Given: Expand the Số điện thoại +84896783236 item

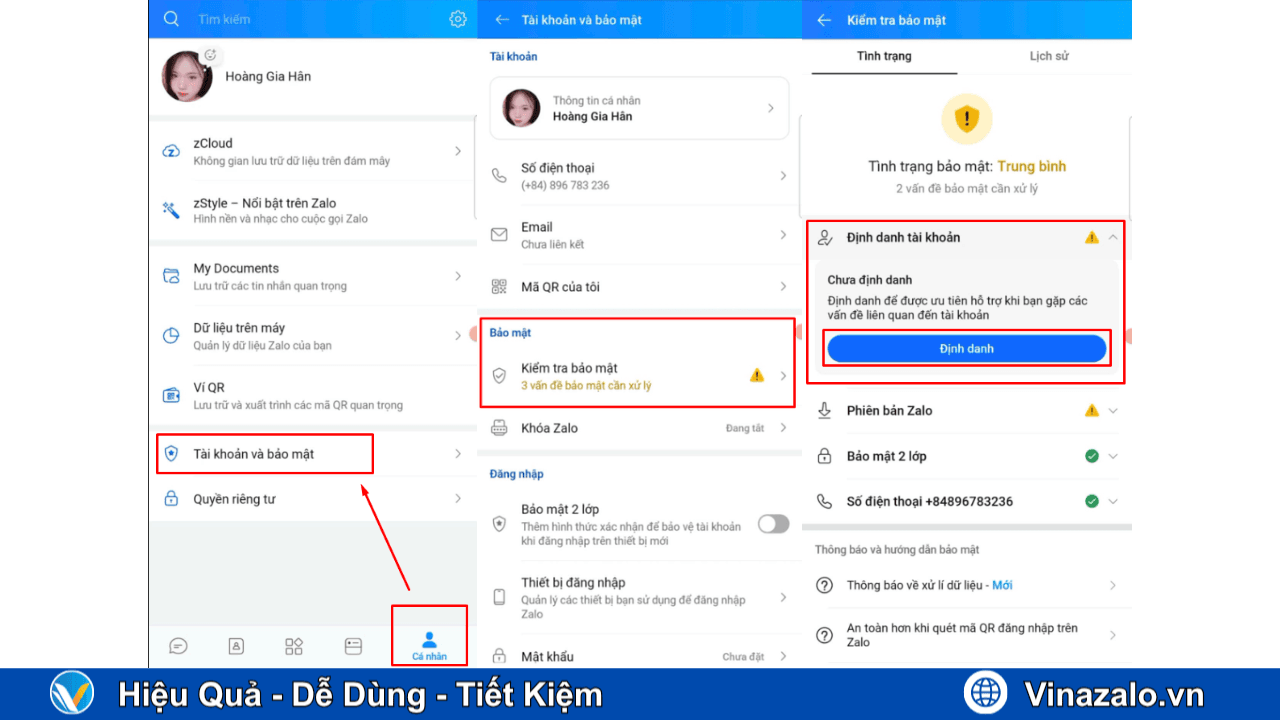Looking at the screenshot, I should click(x=1115, y=501).
